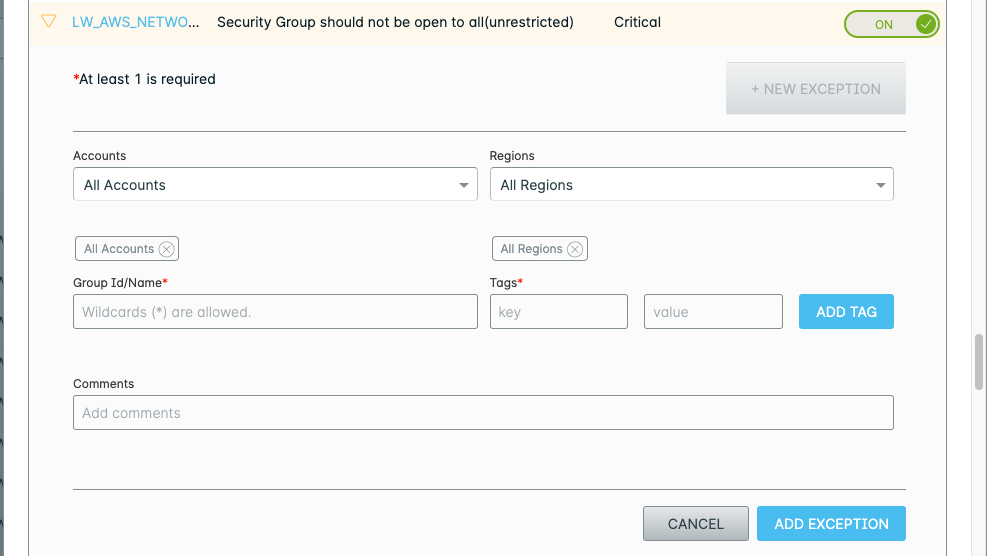
Task: Click the Critical severity label
Action: point(637,22)
